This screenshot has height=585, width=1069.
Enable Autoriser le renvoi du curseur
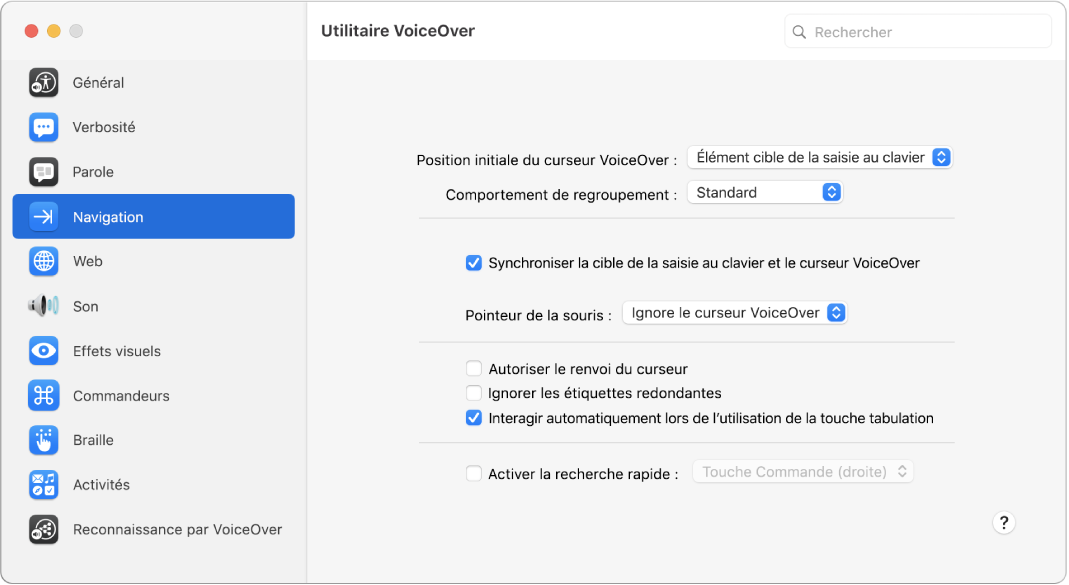click(x=473, y=368)
